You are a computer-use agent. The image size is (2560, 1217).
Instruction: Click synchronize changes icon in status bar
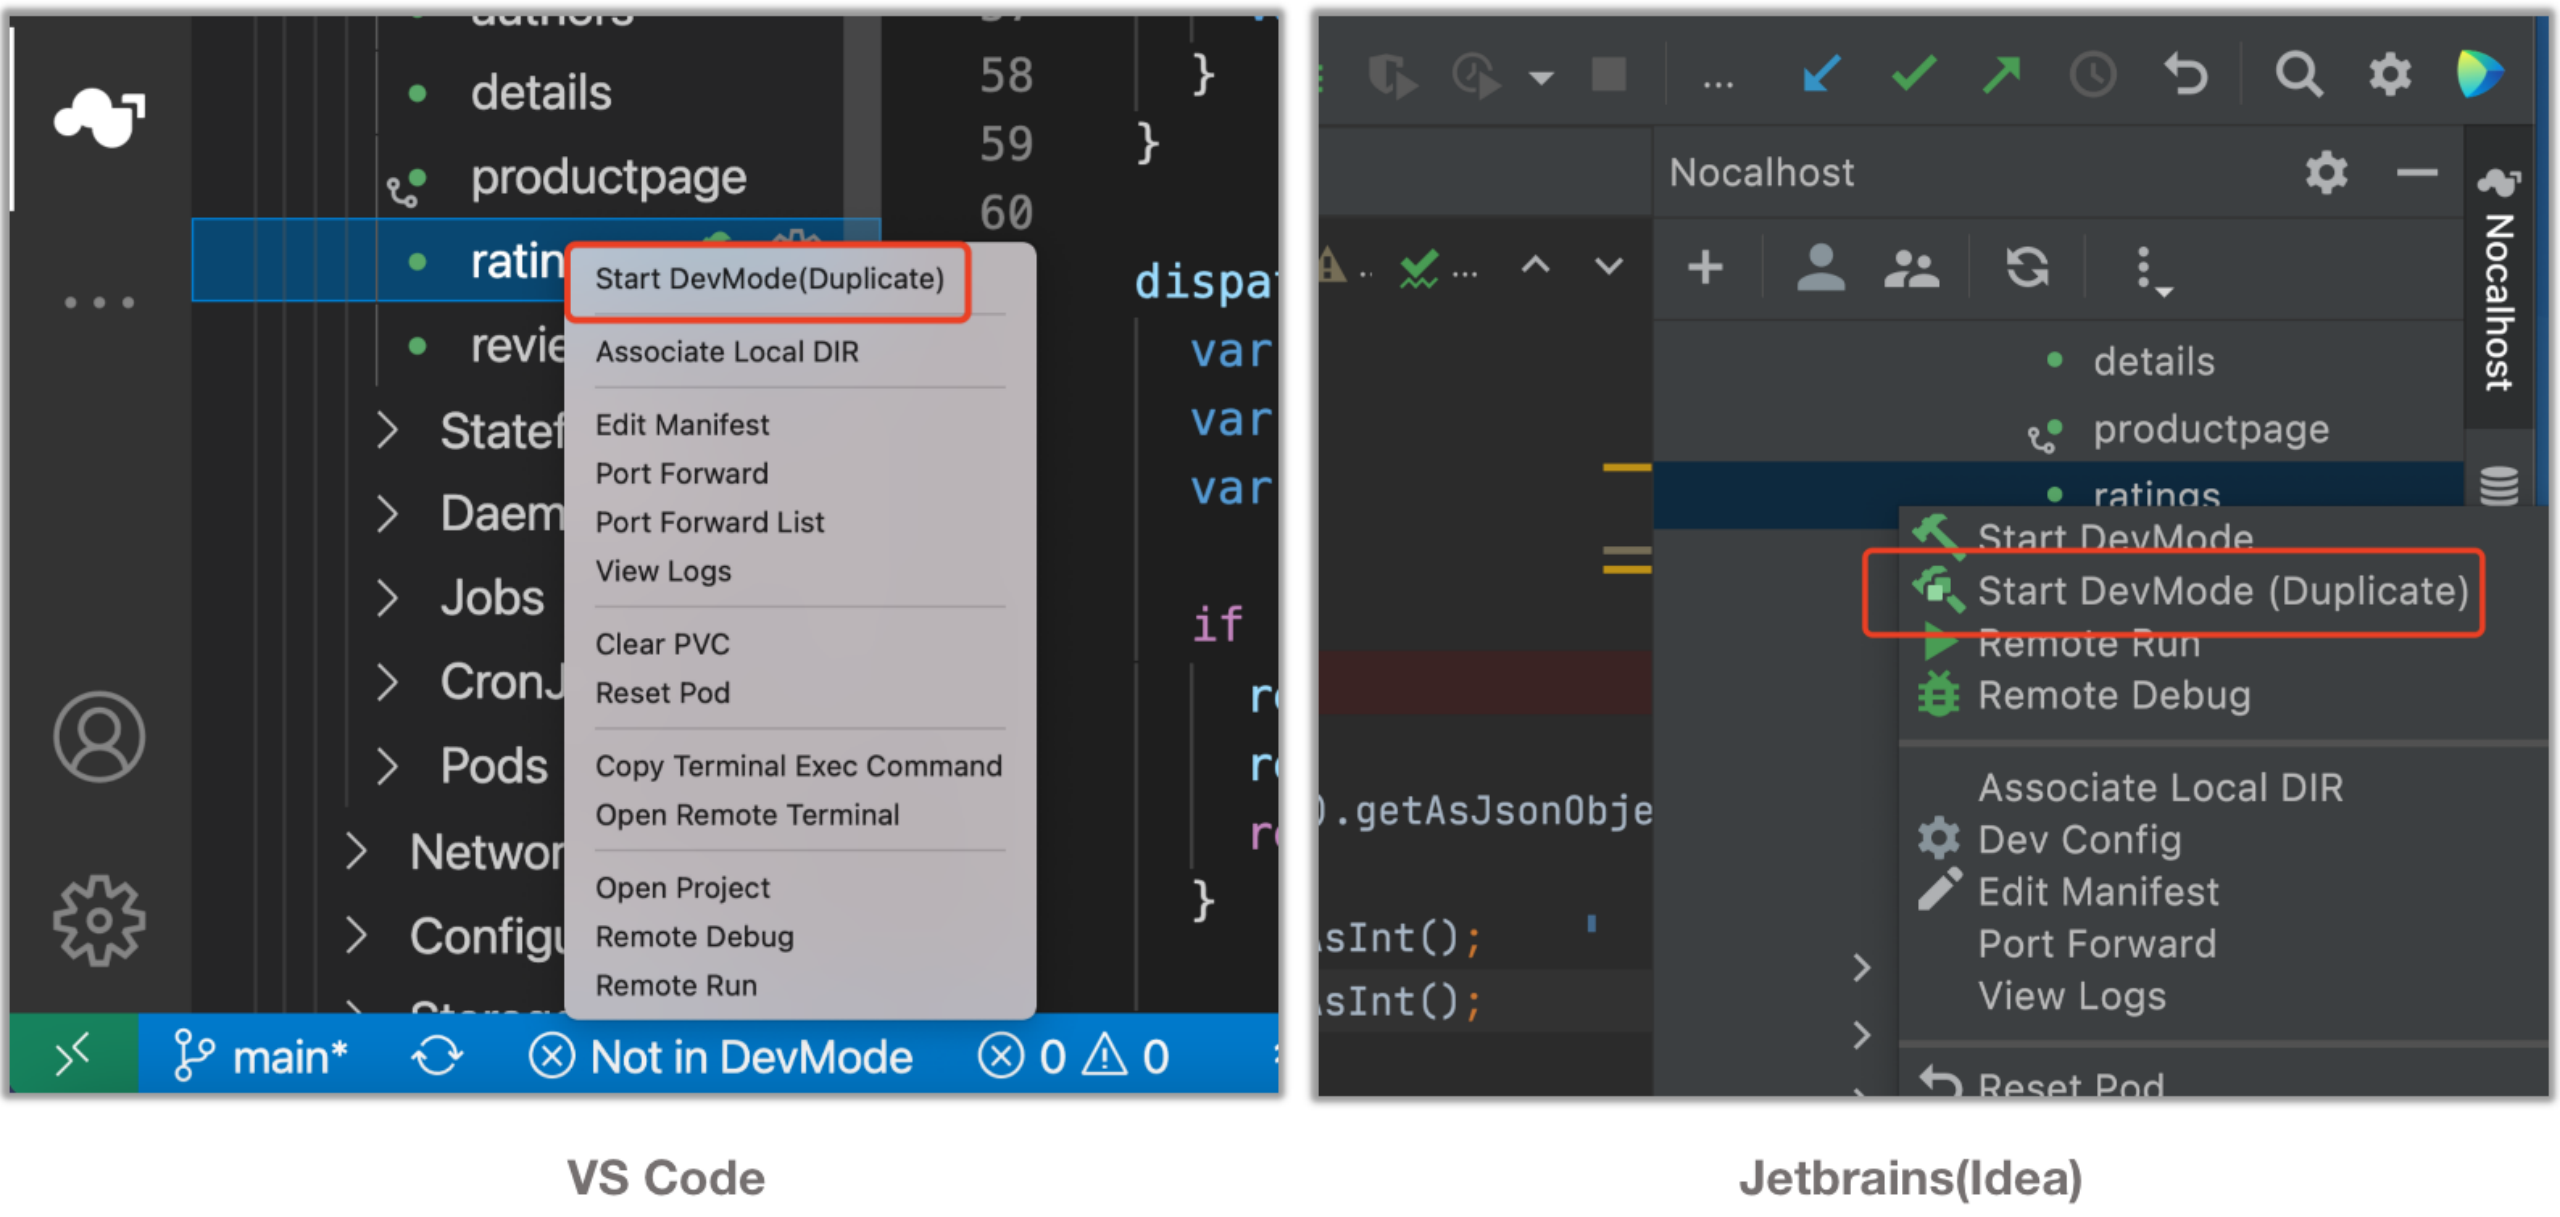tap(437, 1056)
